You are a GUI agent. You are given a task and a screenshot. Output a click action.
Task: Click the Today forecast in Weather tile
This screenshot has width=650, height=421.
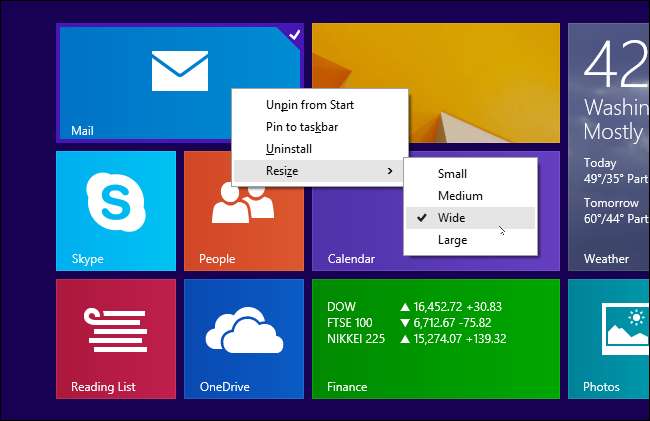pyautogui.click(x=616, y=170)
